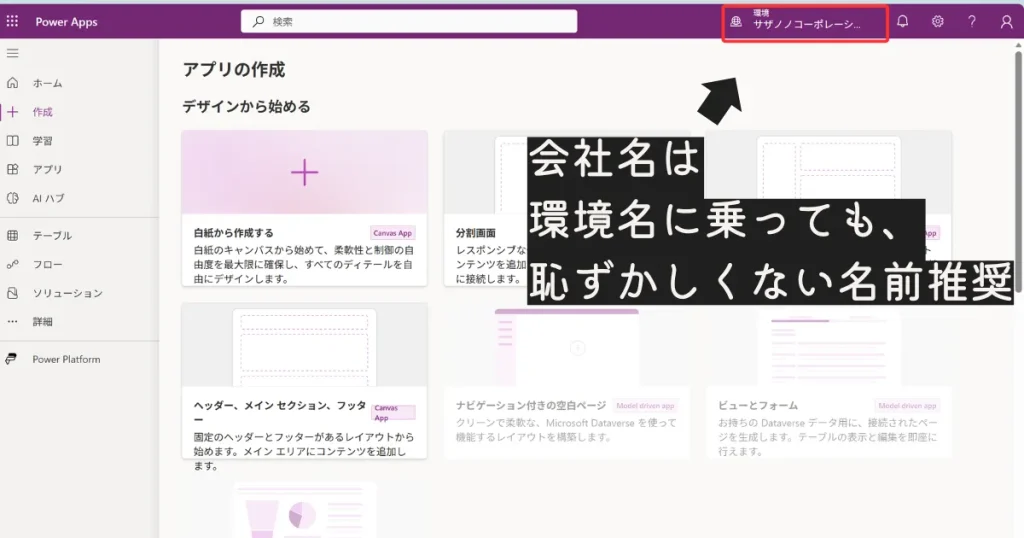This screenshot has width=1024, height=538.
Task: Go to ホーム in the sidebar
Action: 47,83
